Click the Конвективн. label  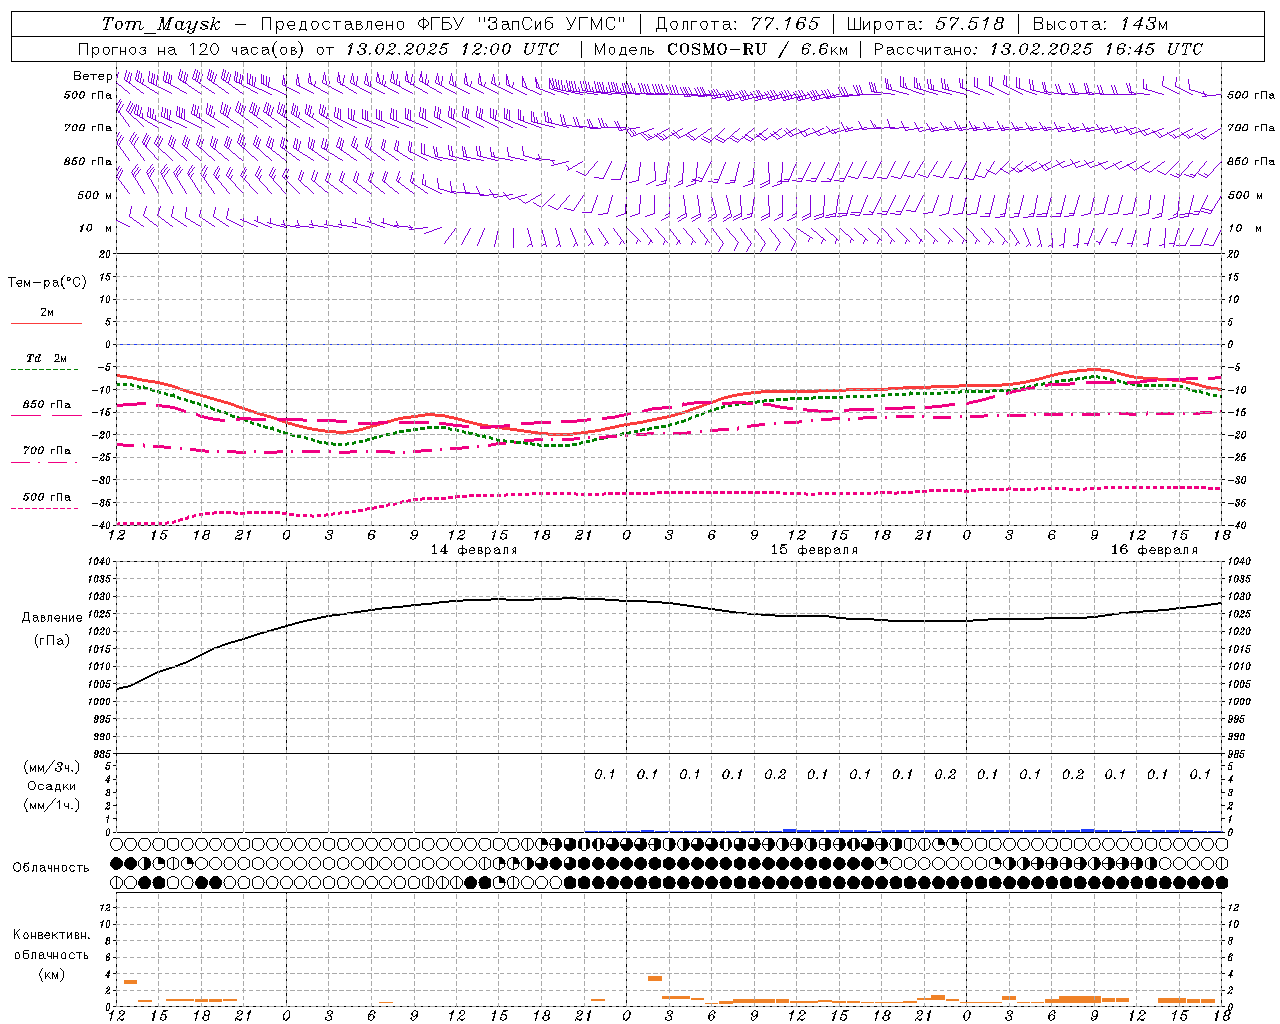pyautogui.click(x=51, y=935)
